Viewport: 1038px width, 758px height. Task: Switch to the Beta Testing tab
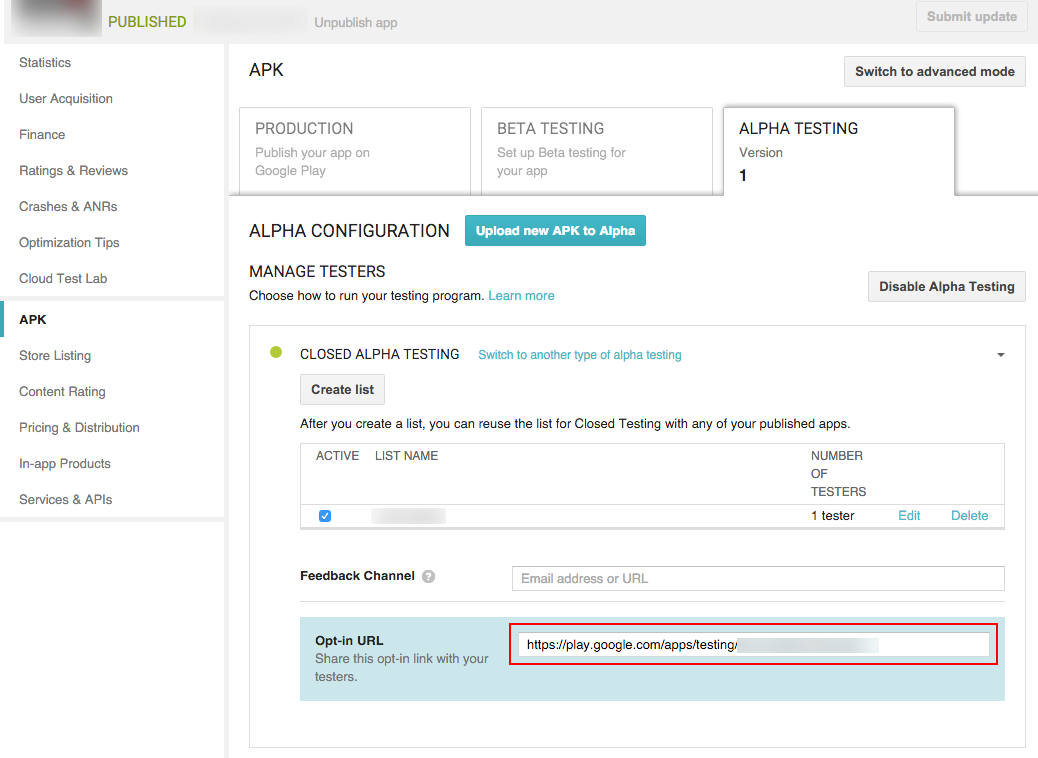(596, 149)
